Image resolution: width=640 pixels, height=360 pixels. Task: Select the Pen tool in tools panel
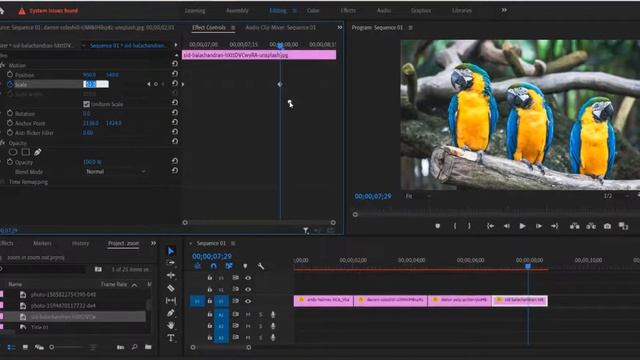point(171,313)
